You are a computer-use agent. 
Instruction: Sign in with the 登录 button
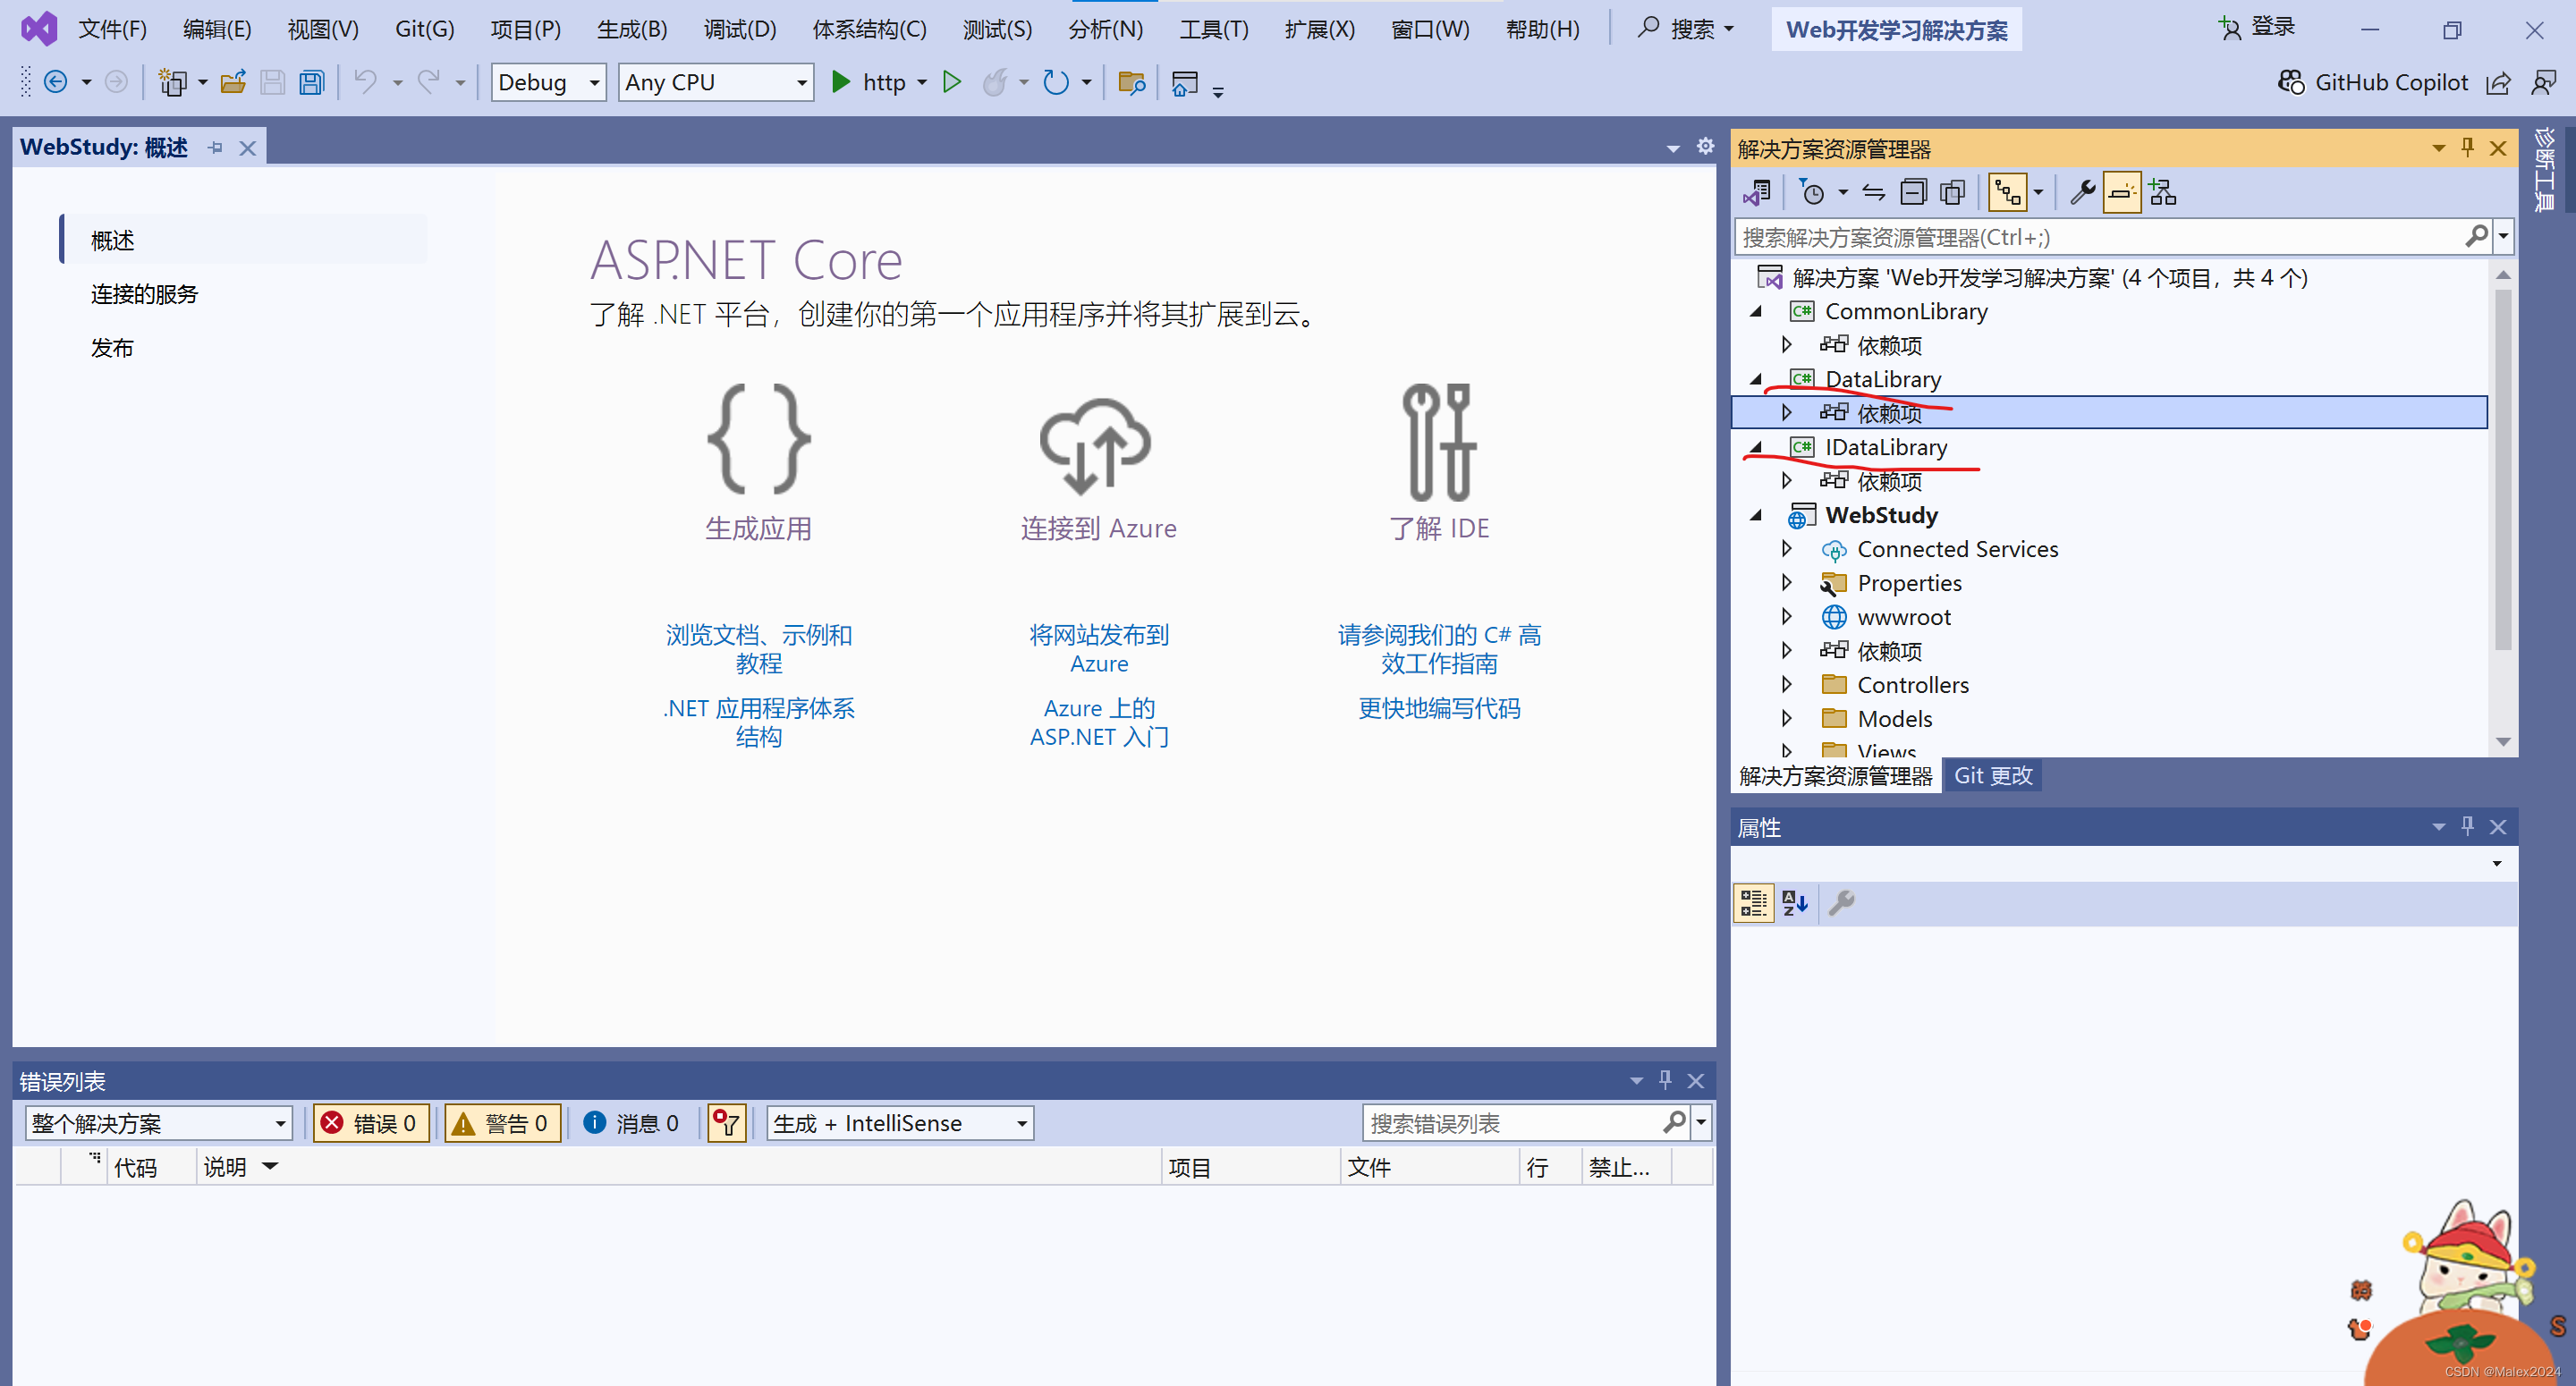pyautogui.click(x=2258, y=27)
